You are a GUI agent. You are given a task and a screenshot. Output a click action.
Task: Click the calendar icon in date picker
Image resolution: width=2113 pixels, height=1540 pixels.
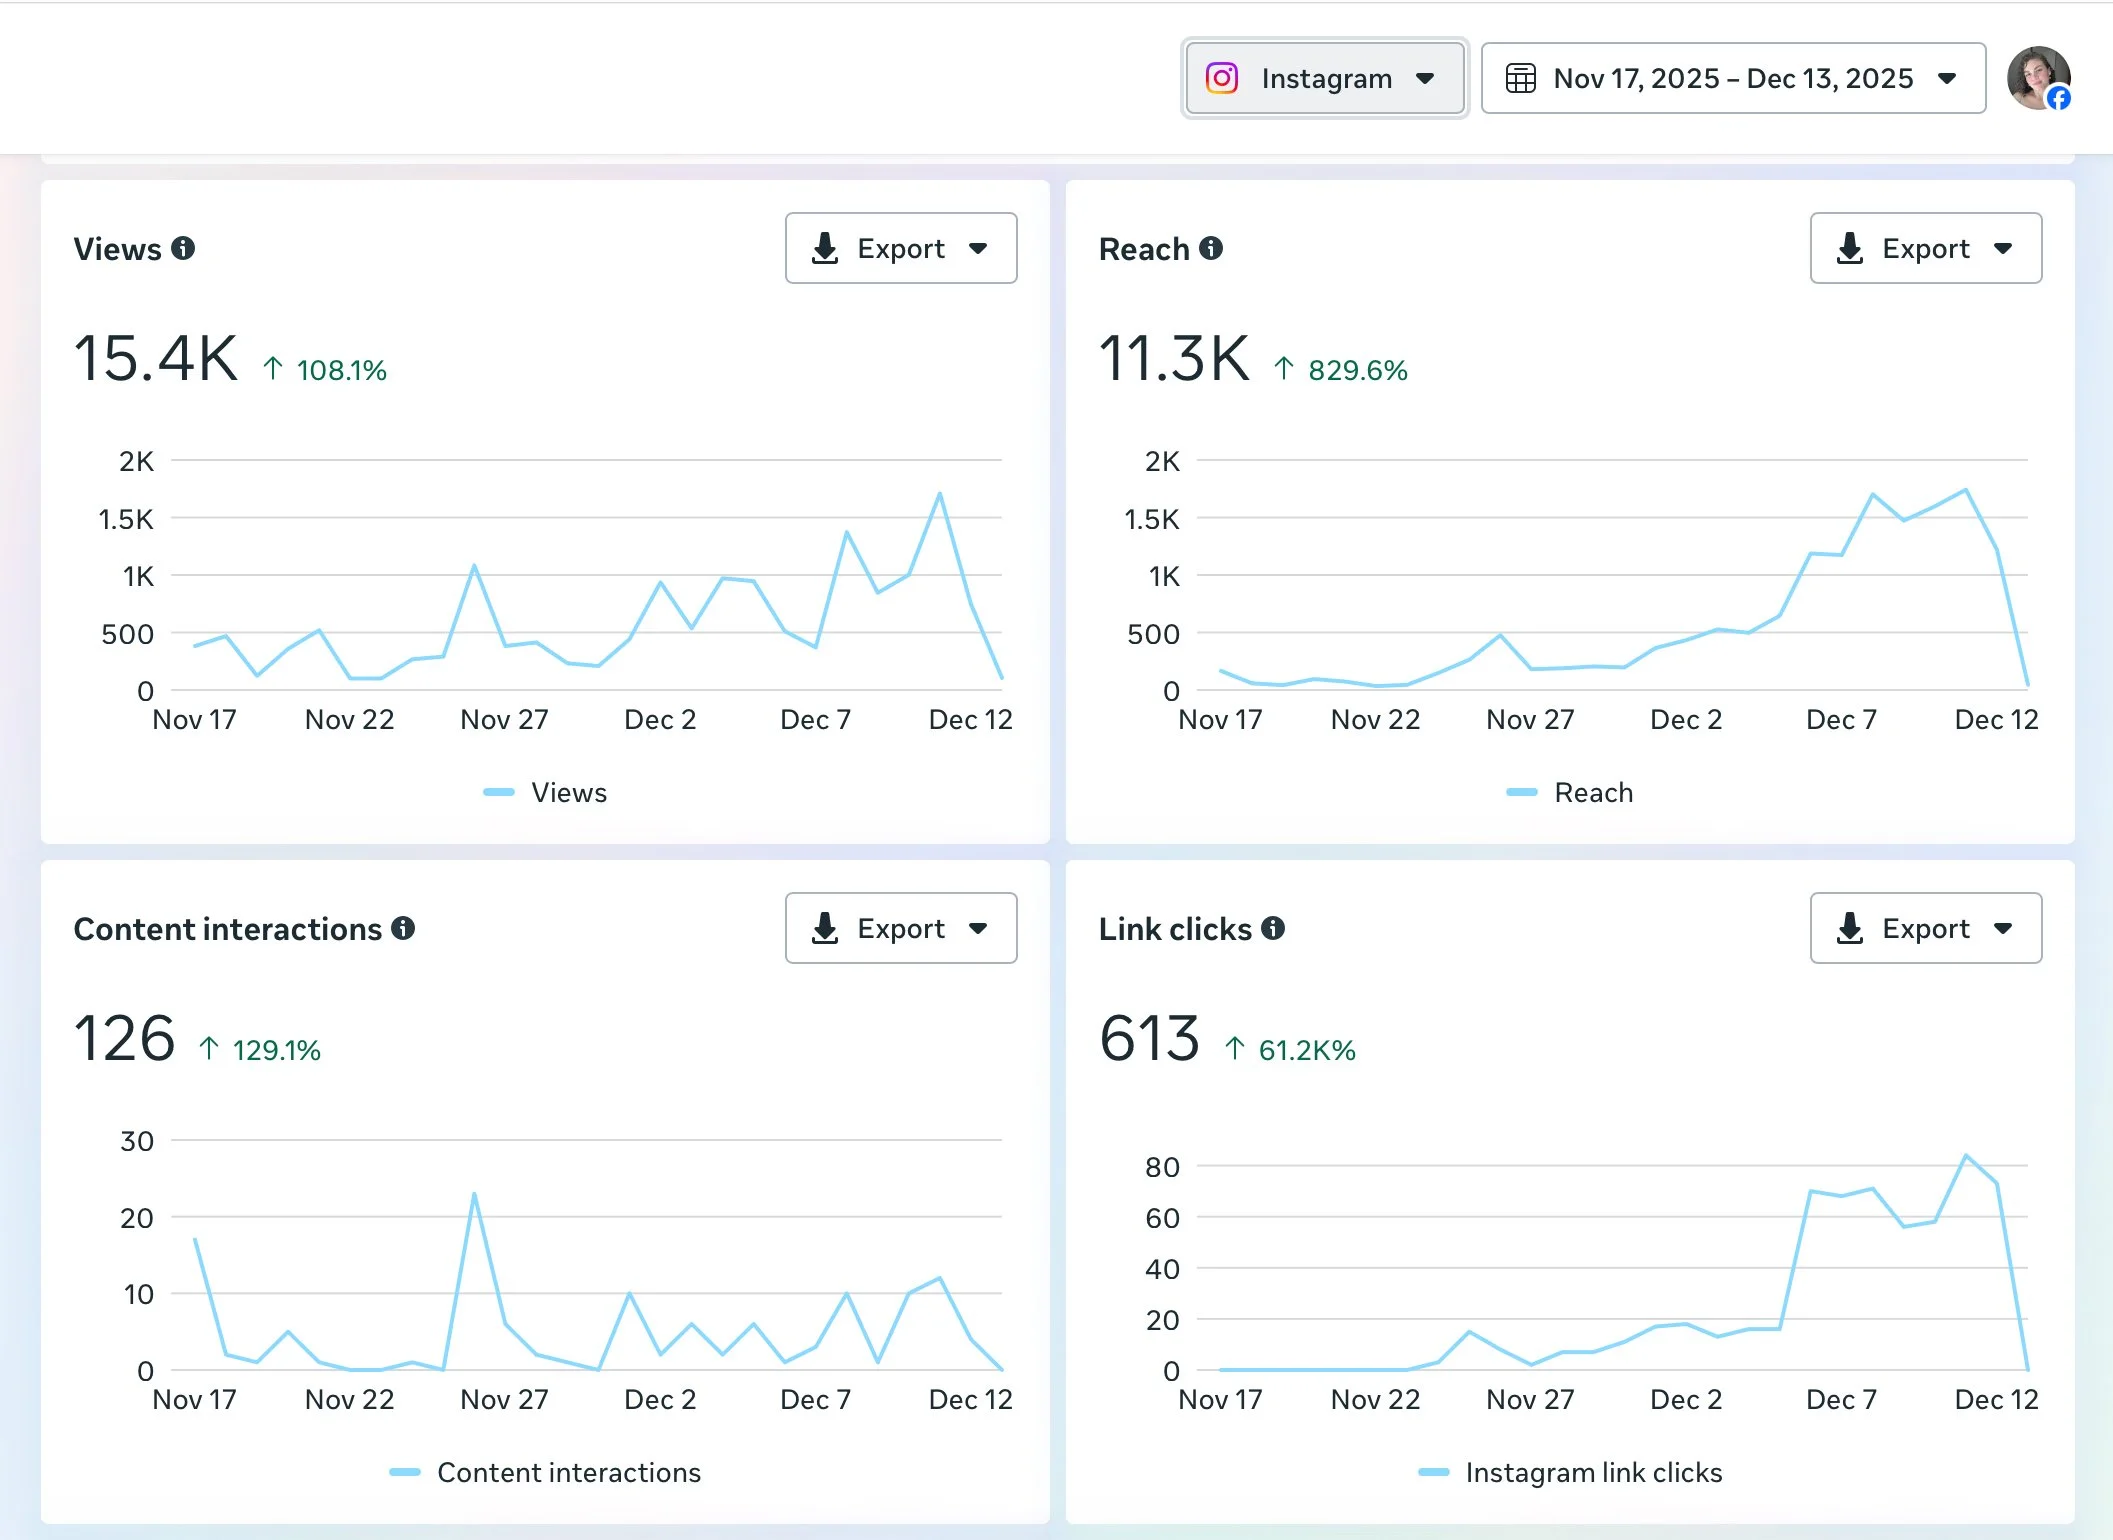click(x=1520, y=78)
